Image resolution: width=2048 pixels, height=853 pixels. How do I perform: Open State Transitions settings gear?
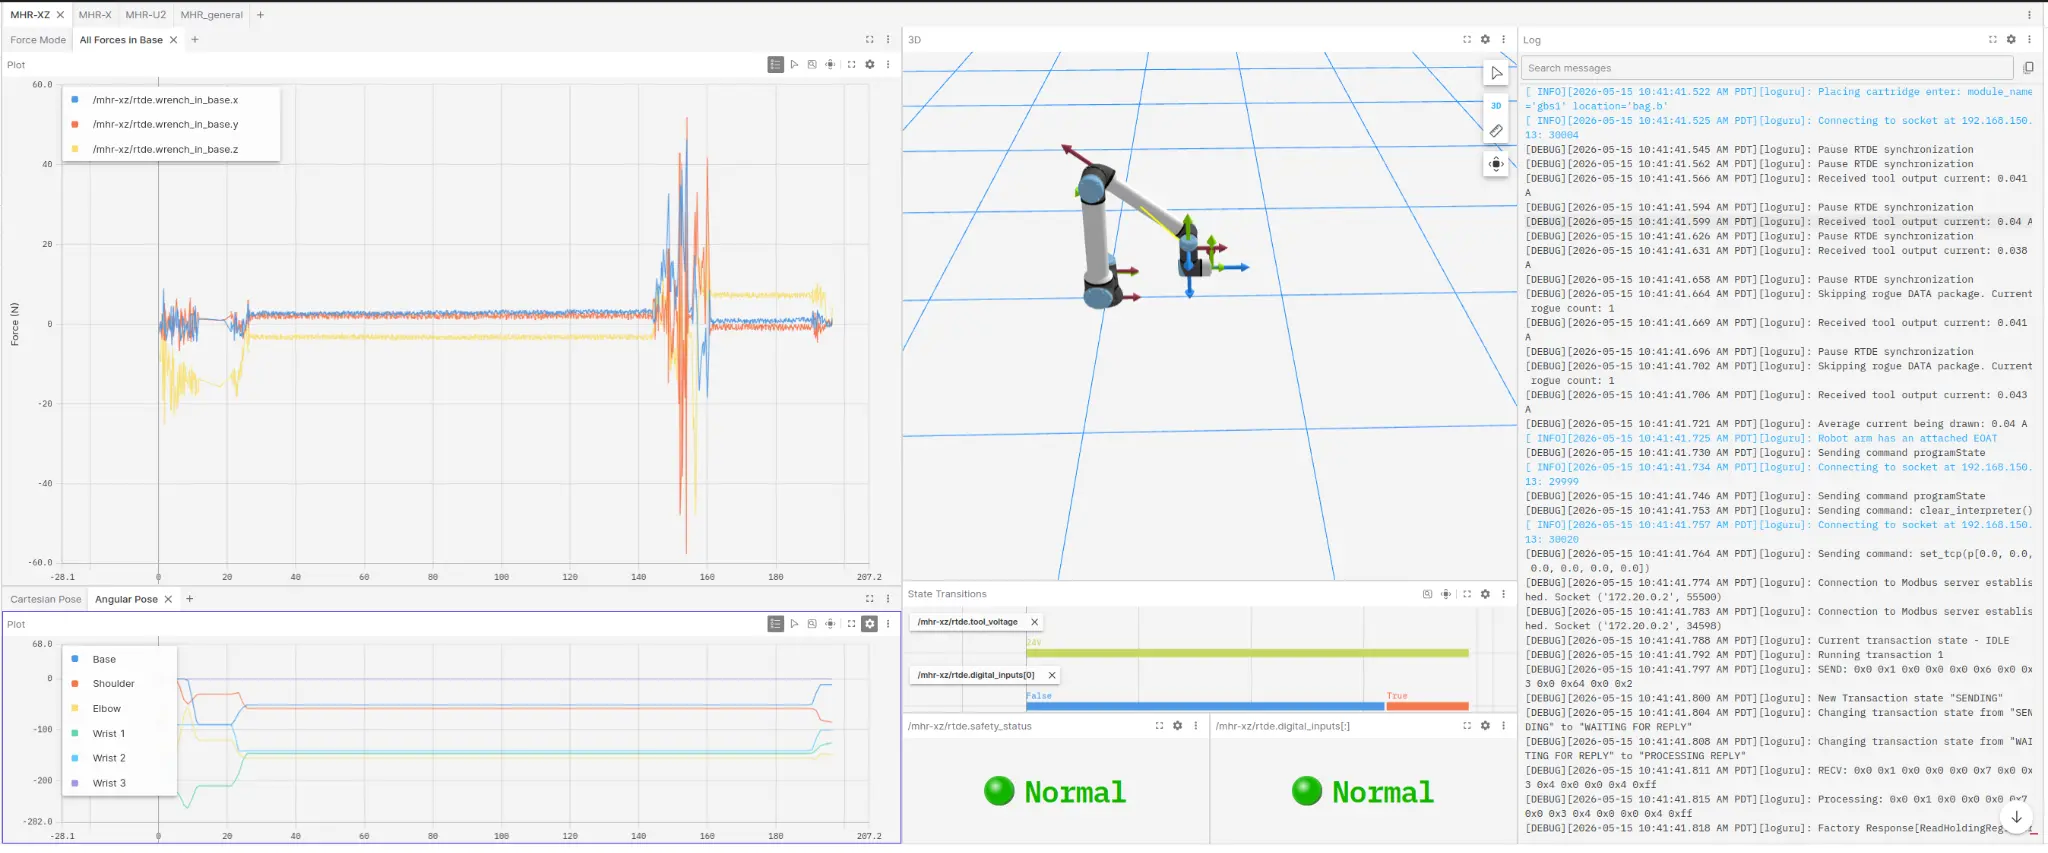point(1485,594)
